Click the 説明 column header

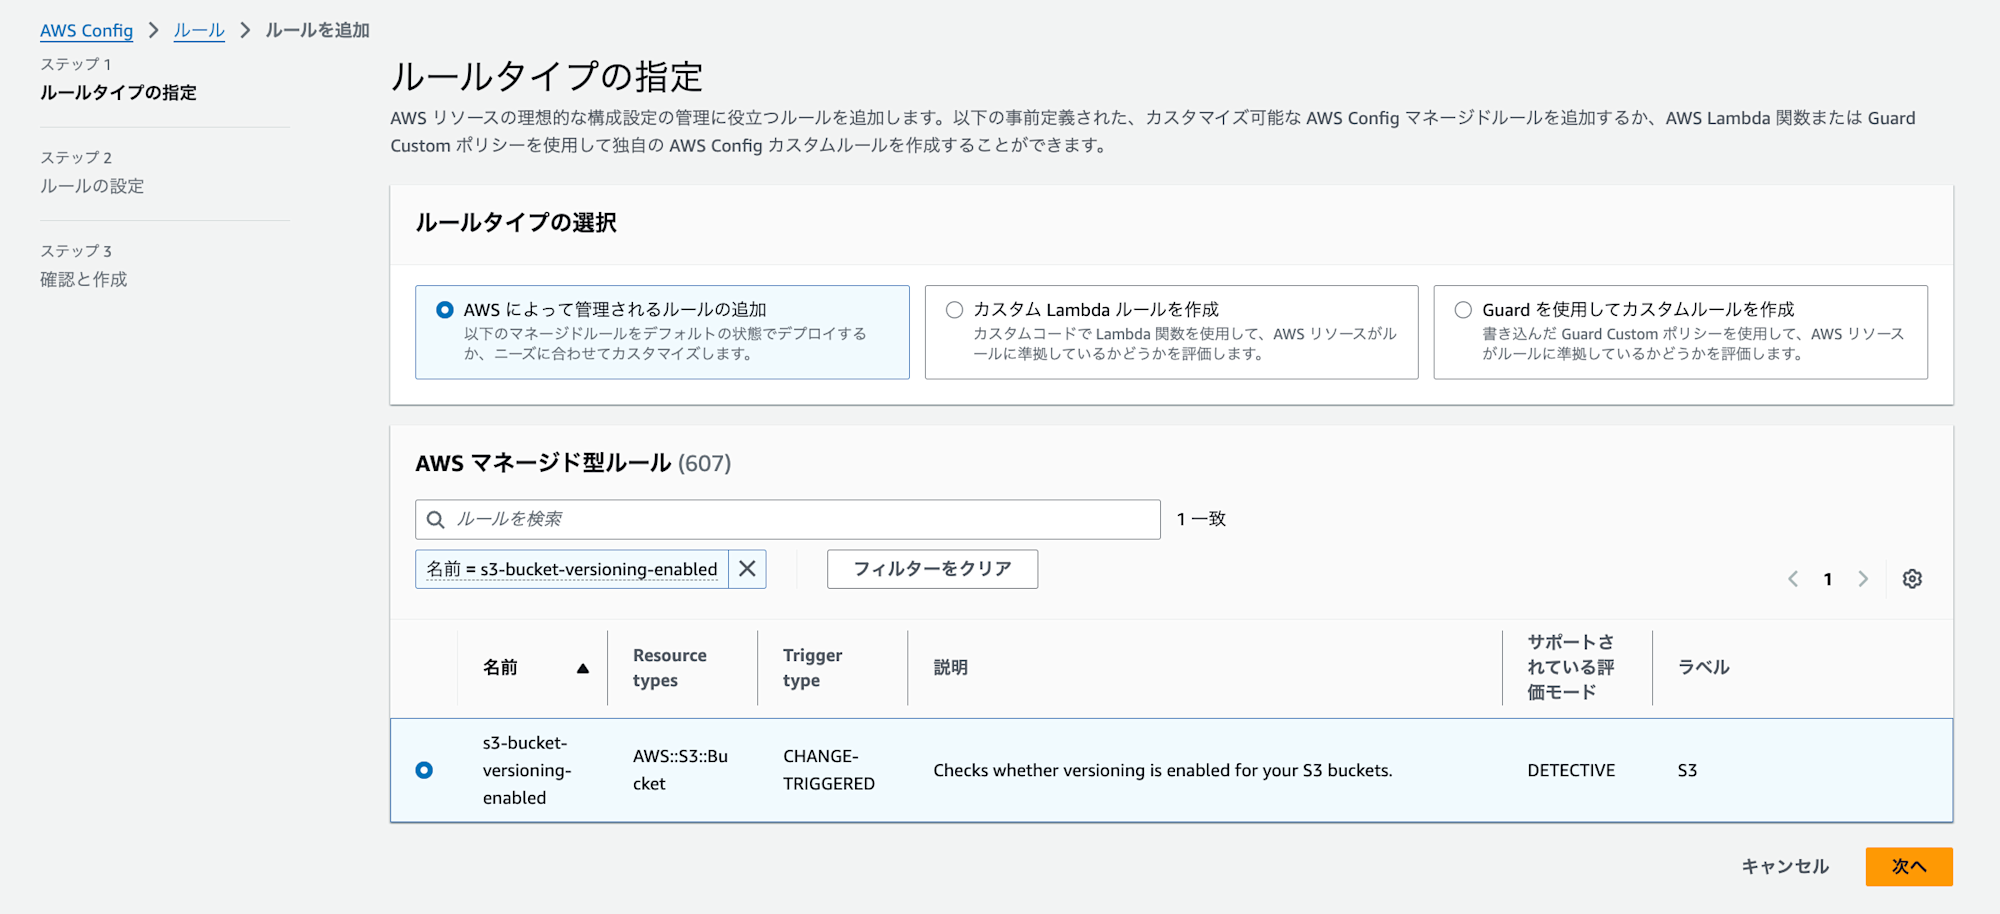[x=950, y=668]
